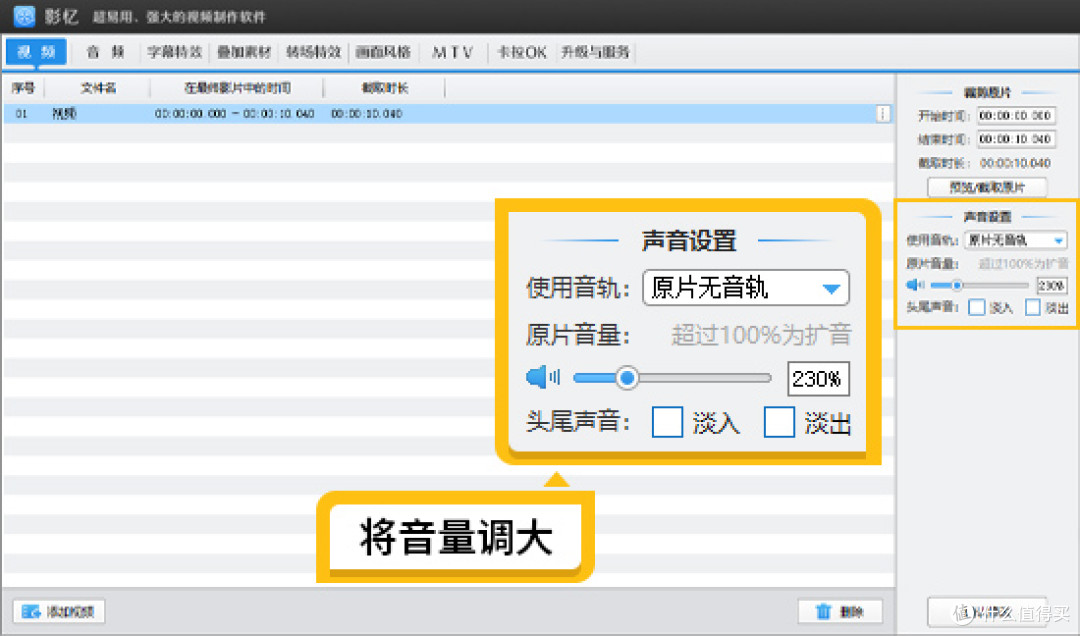Click the 添加视频 button

tap(59, 611)
